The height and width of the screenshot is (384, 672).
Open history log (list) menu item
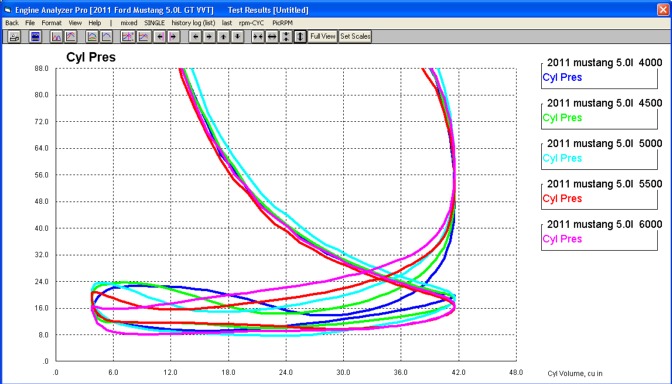193,23
